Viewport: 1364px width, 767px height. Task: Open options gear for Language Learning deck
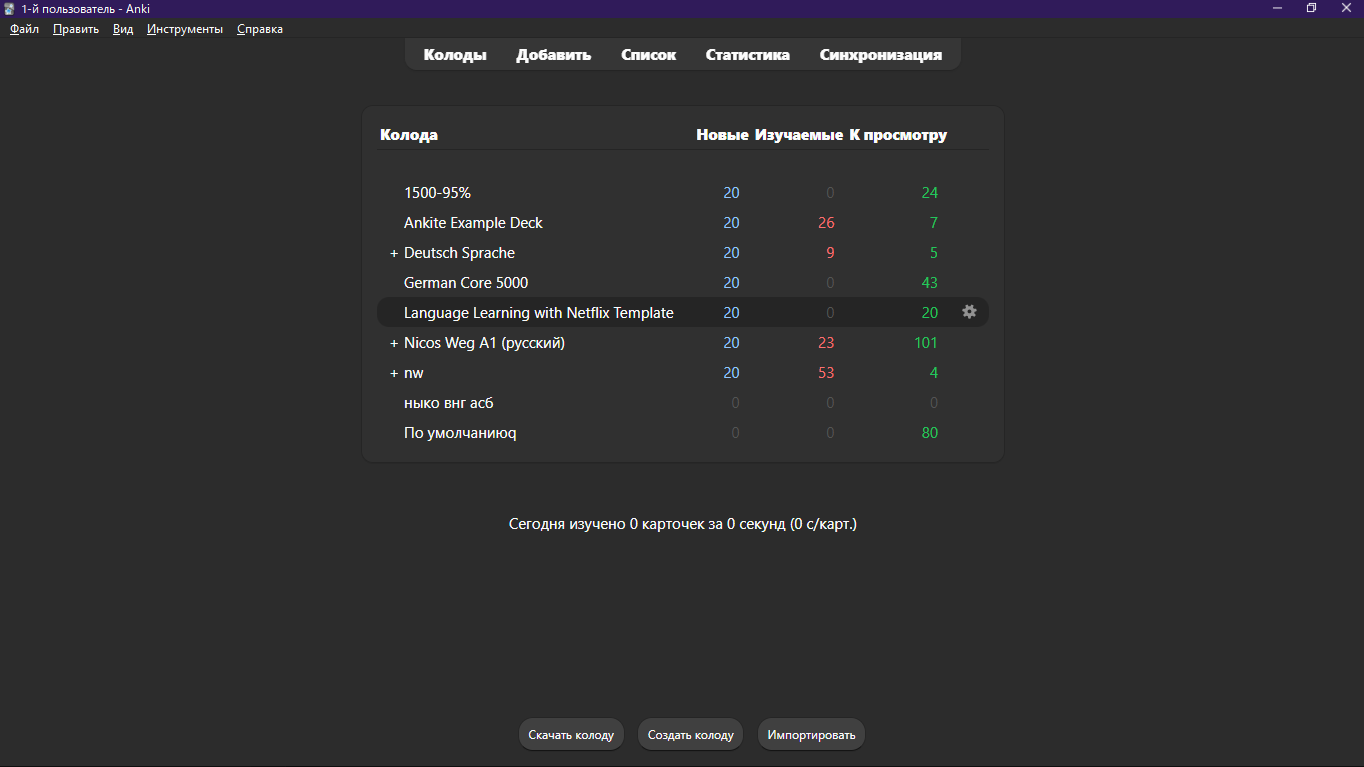(x=969, y=312)
